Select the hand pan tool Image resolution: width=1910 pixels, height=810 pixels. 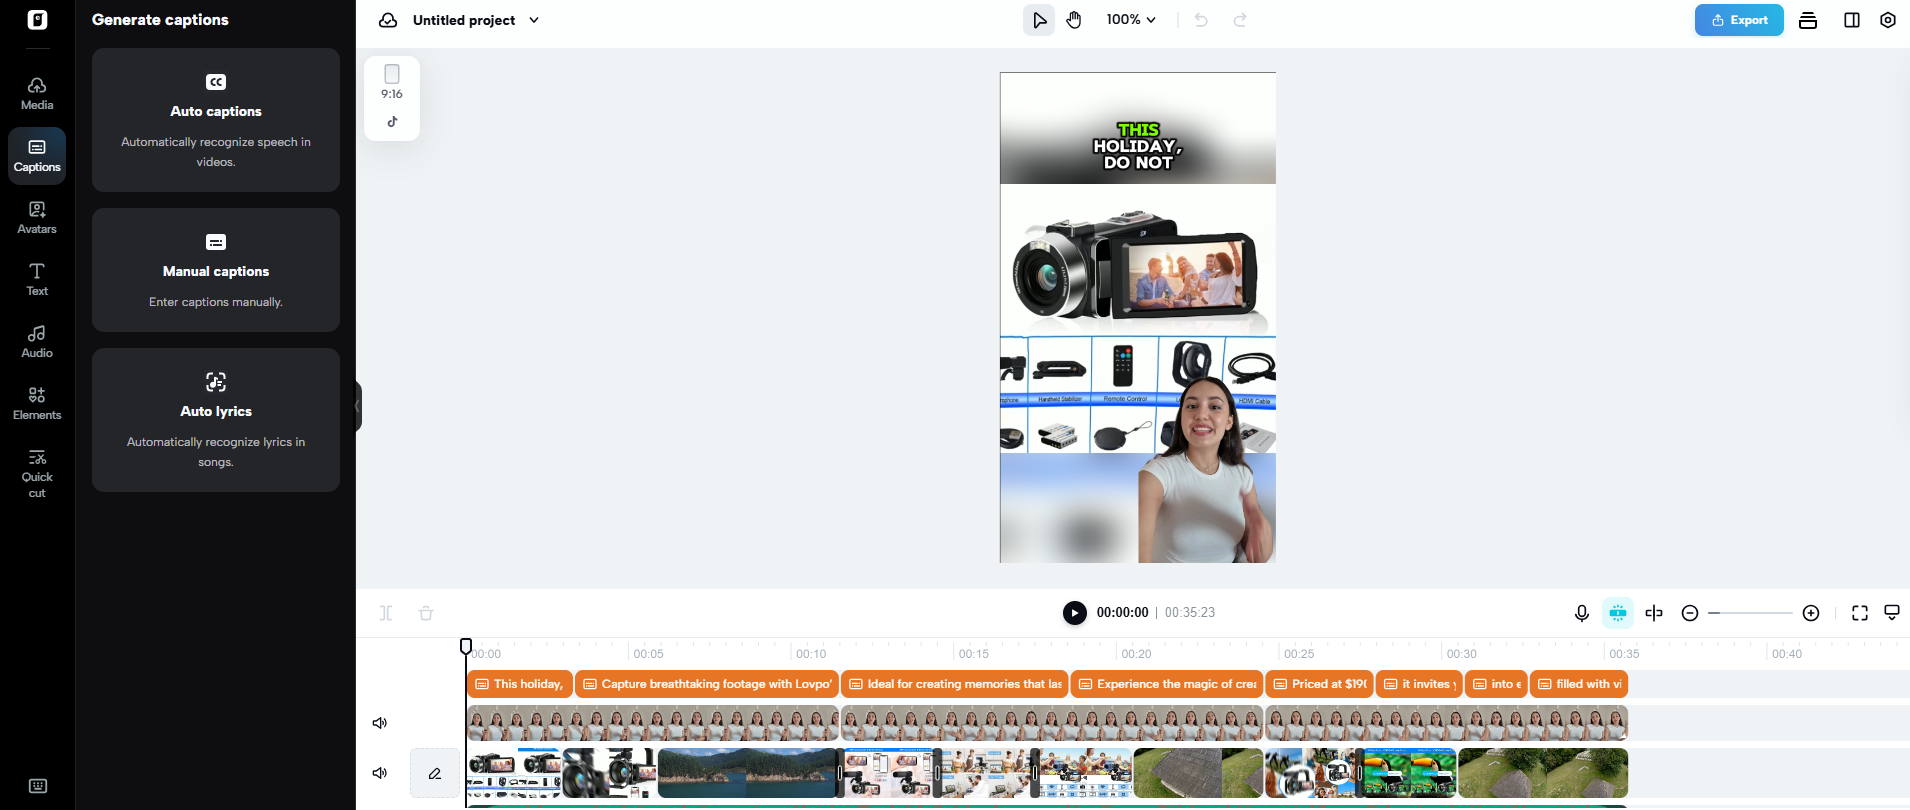point(1074,20)
